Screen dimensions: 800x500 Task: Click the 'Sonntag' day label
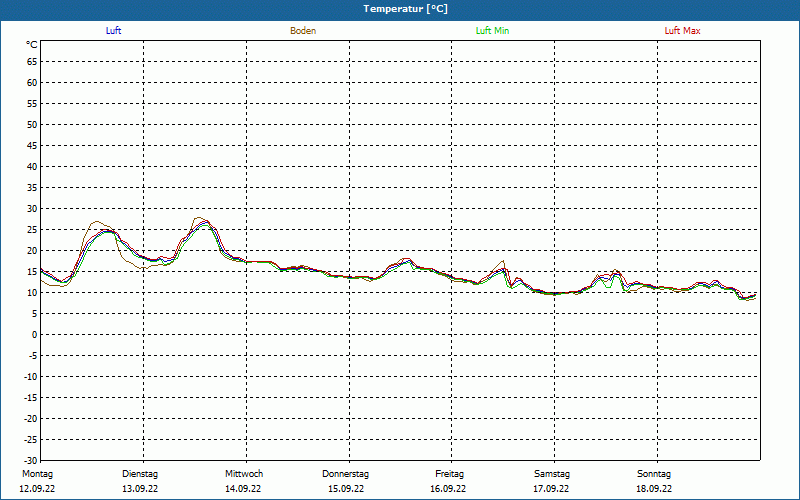click(x=654, y=474)
